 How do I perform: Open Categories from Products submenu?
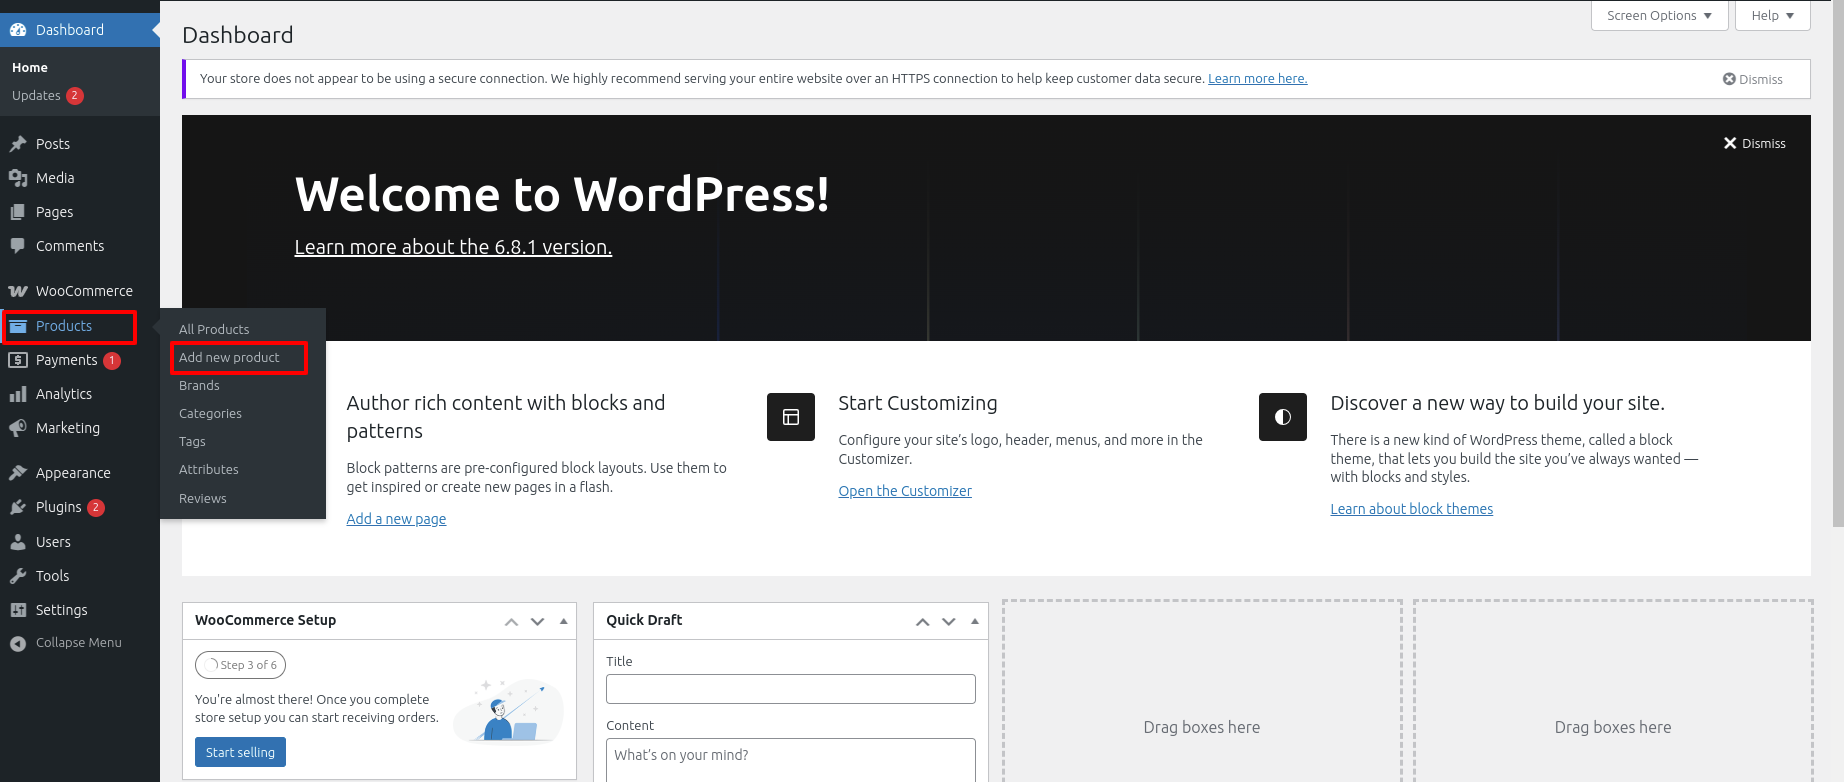tap(210, 413)
